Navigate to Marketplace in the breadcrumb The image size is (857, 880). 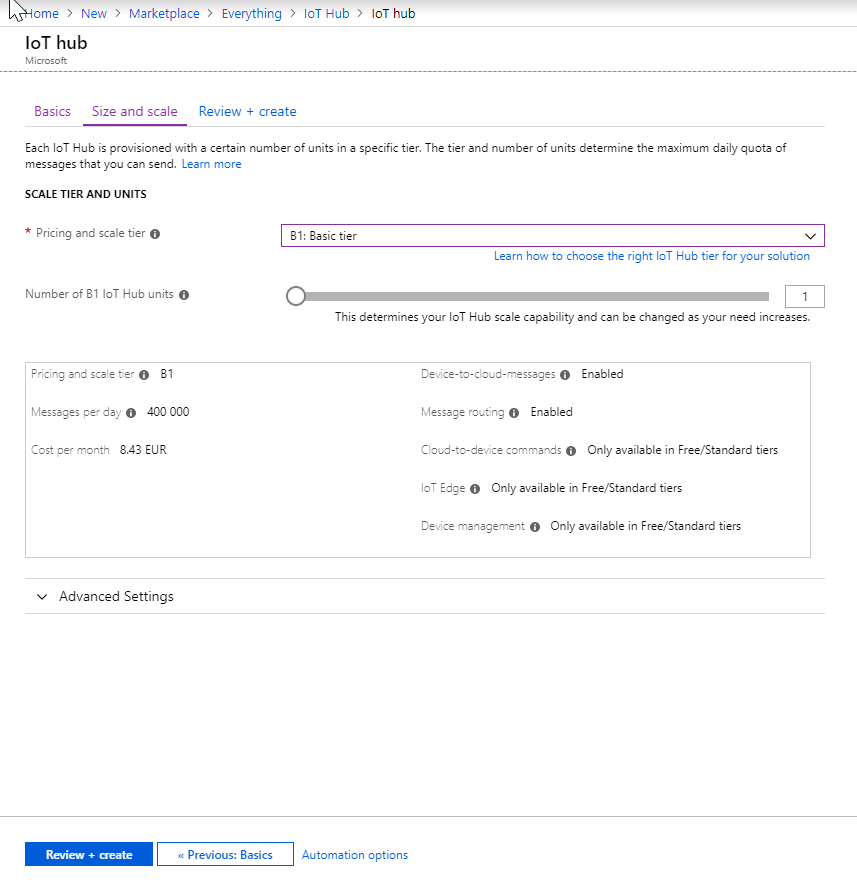point(164,14)
